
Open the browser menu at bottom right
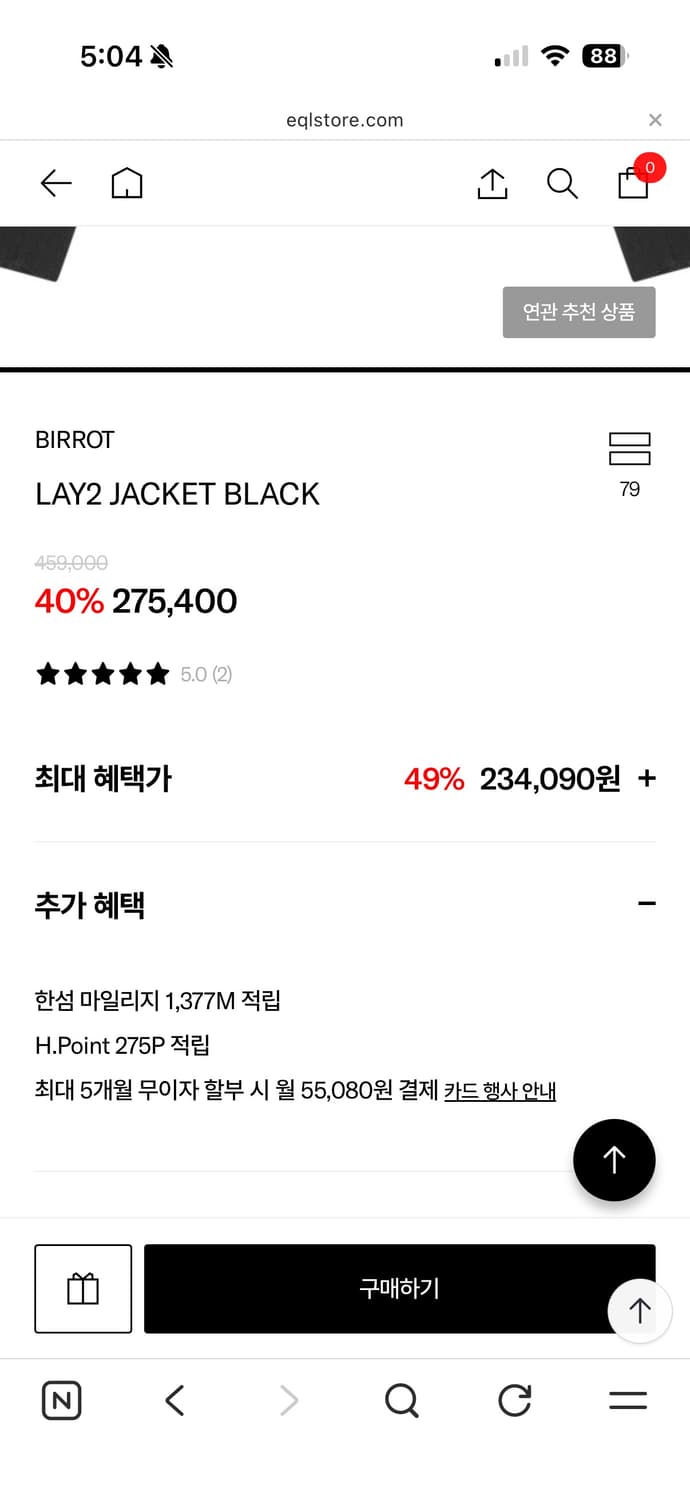pos(627,1400)
